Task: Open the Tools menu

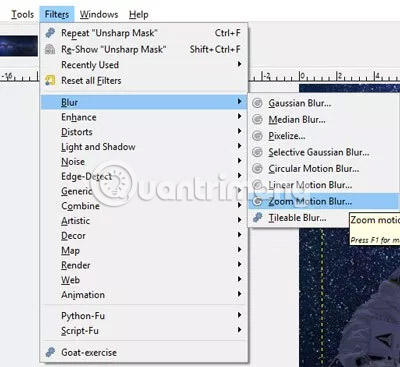Action: (x=23, y=14)
